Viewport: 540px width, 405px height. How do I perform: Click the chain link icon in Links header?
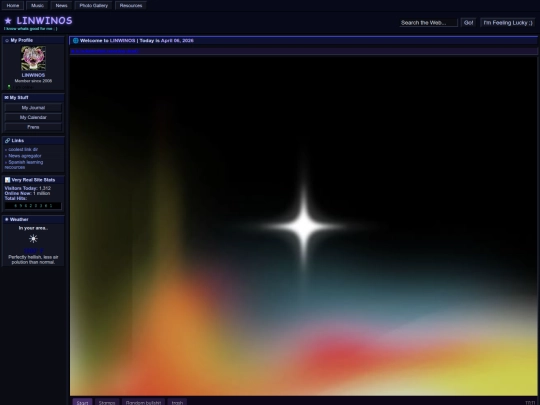pyautogui.click(x=7, y=141)
